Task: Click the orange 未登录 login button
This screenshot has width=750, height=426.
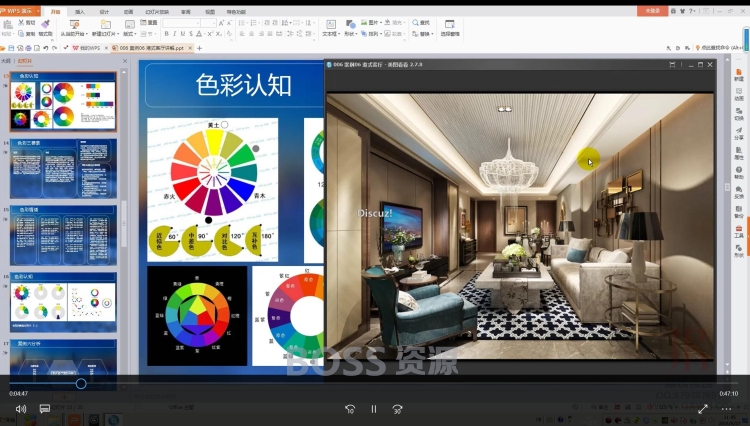Action: coord(652,11)
